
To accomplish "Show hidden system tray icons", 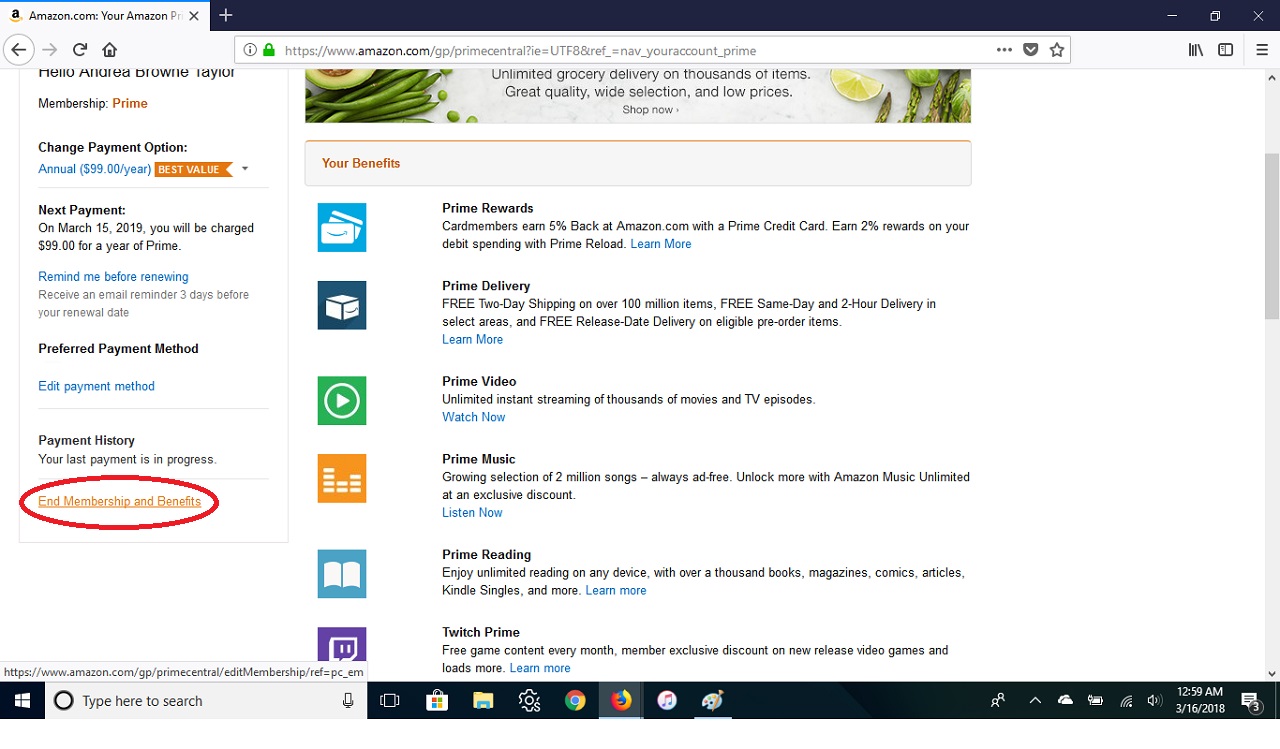I will (x=1035, y=701).
